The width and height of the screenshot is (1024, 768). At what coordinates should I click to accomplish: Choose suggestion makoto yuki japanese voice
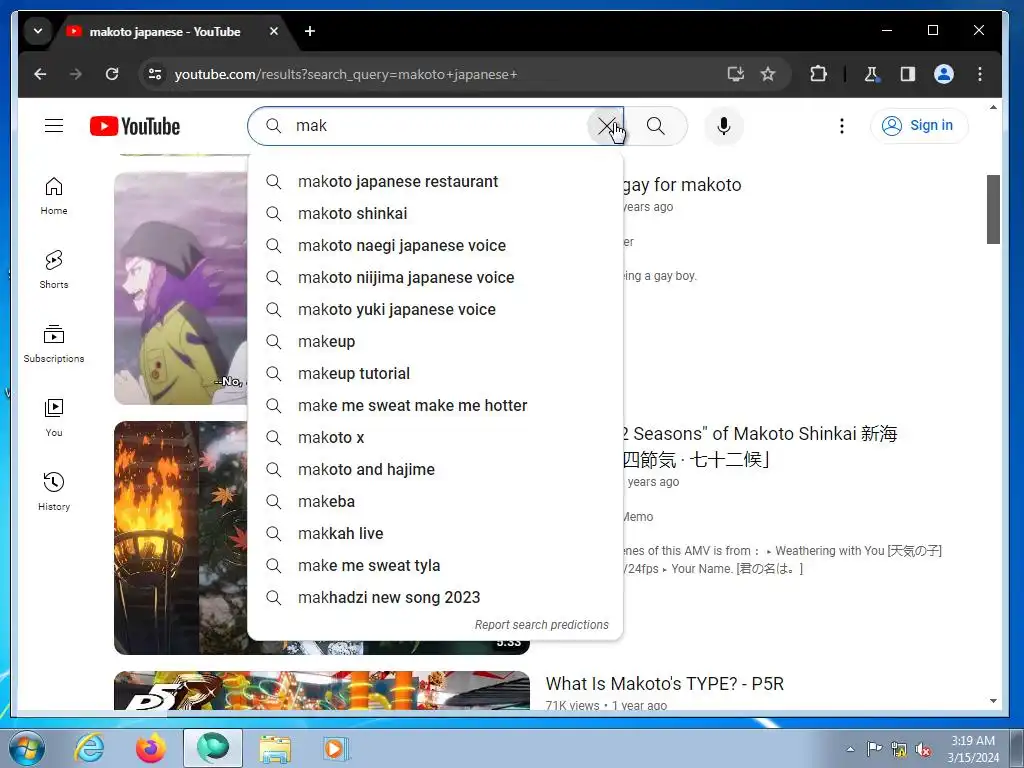point(435,310)
